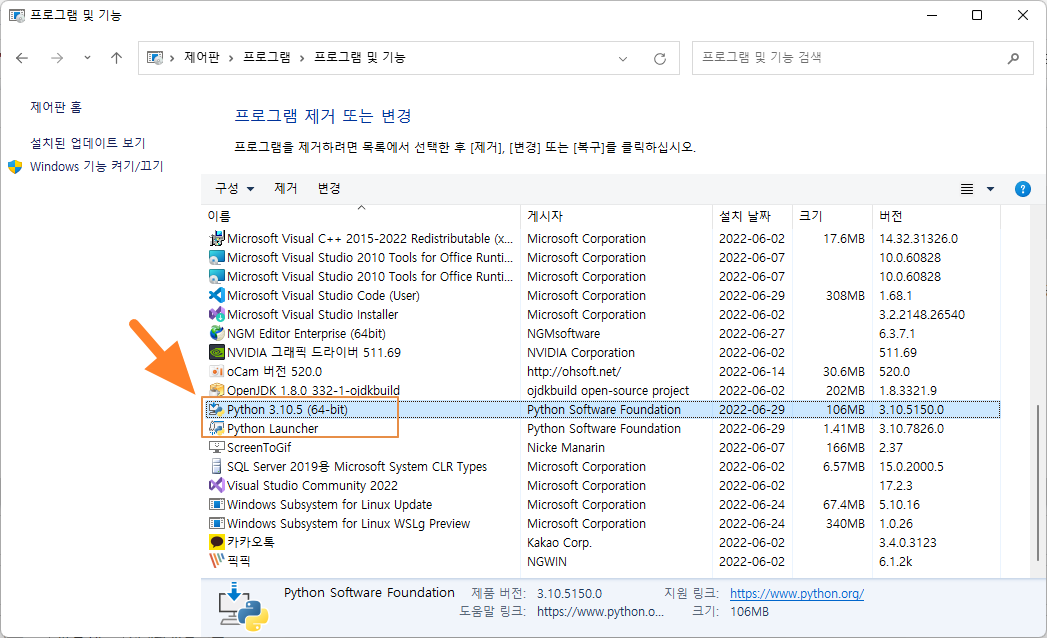
Task: Click the Microsoft Visual C++ 2015-2022 Redistributable icon
Action: [216, 238]
